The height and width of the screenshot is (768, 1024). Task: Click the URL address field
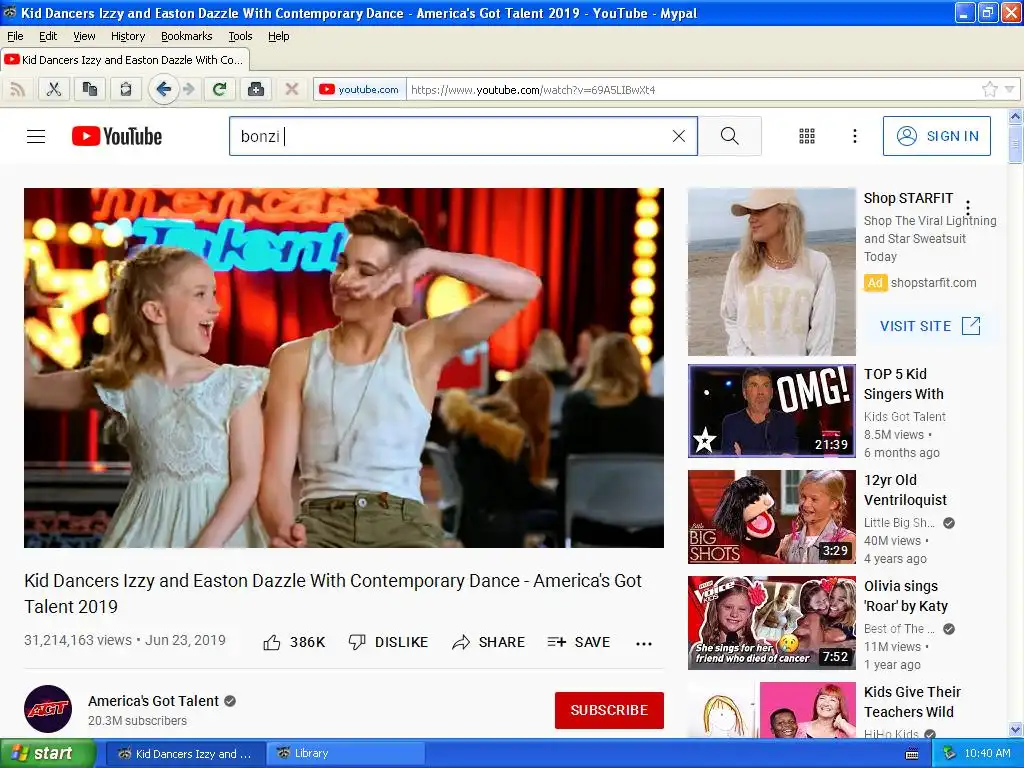point(692,89)
